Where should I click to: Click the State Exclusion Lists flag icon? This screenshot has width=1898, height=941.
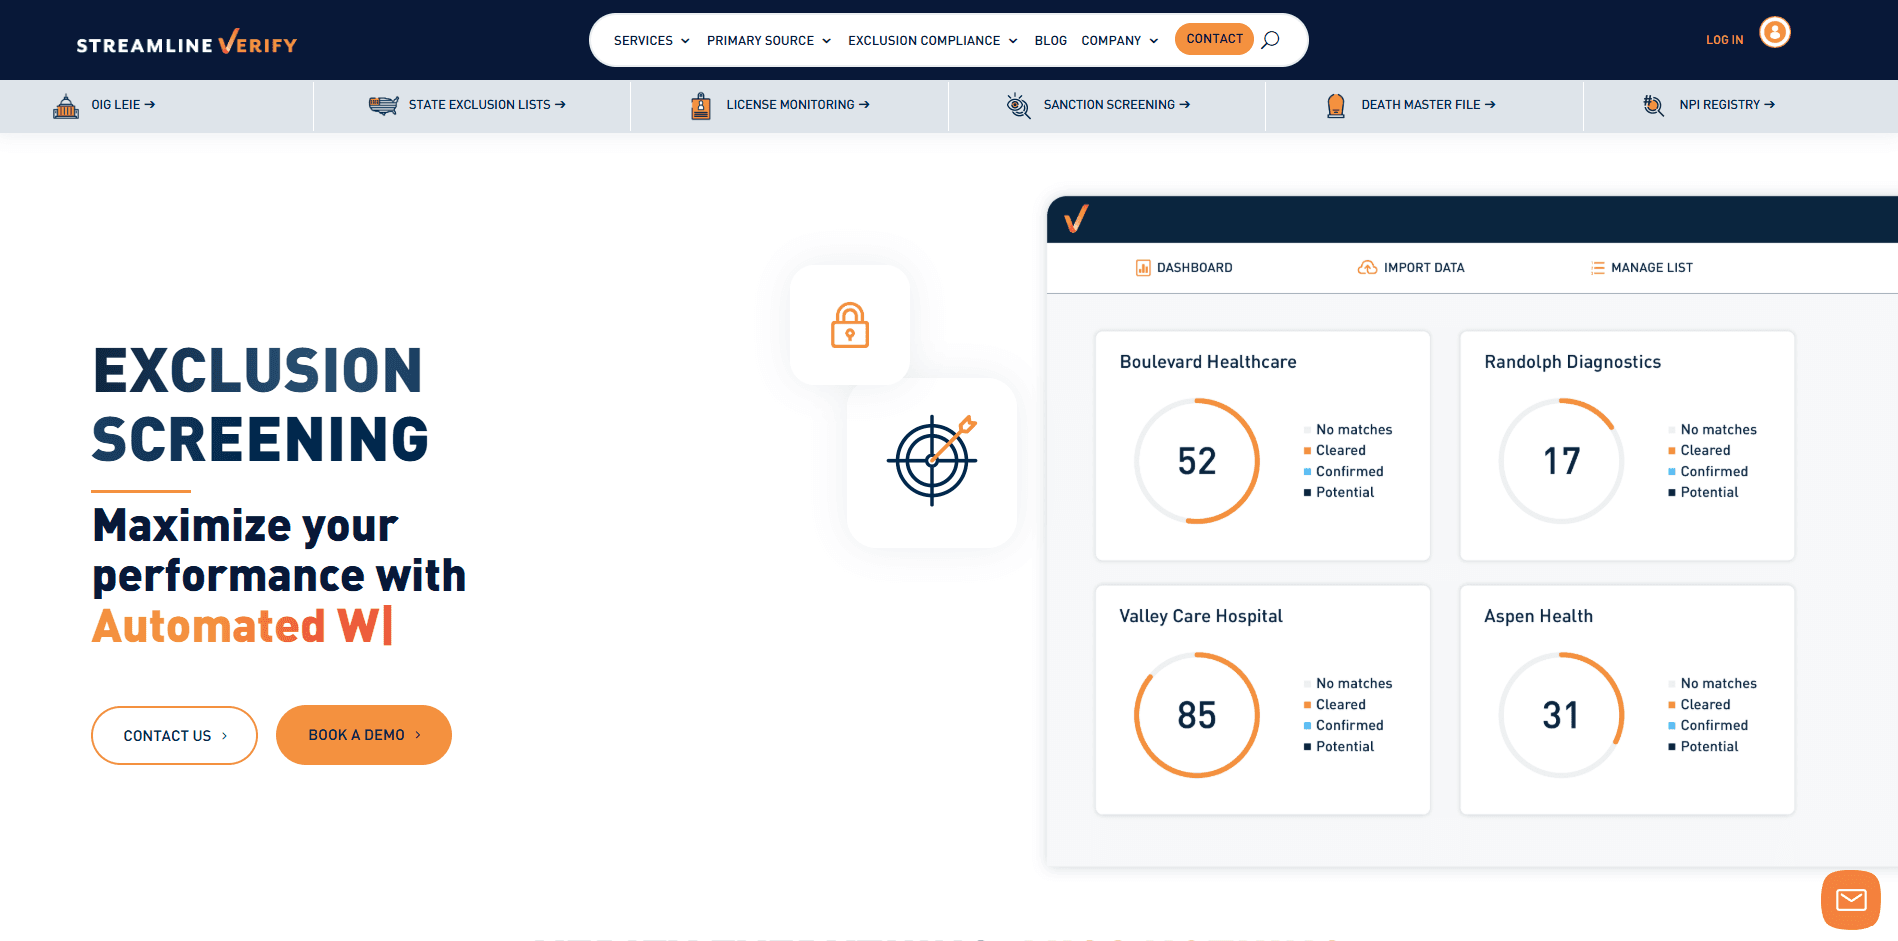pyautogui.click(x=383, y=105)
